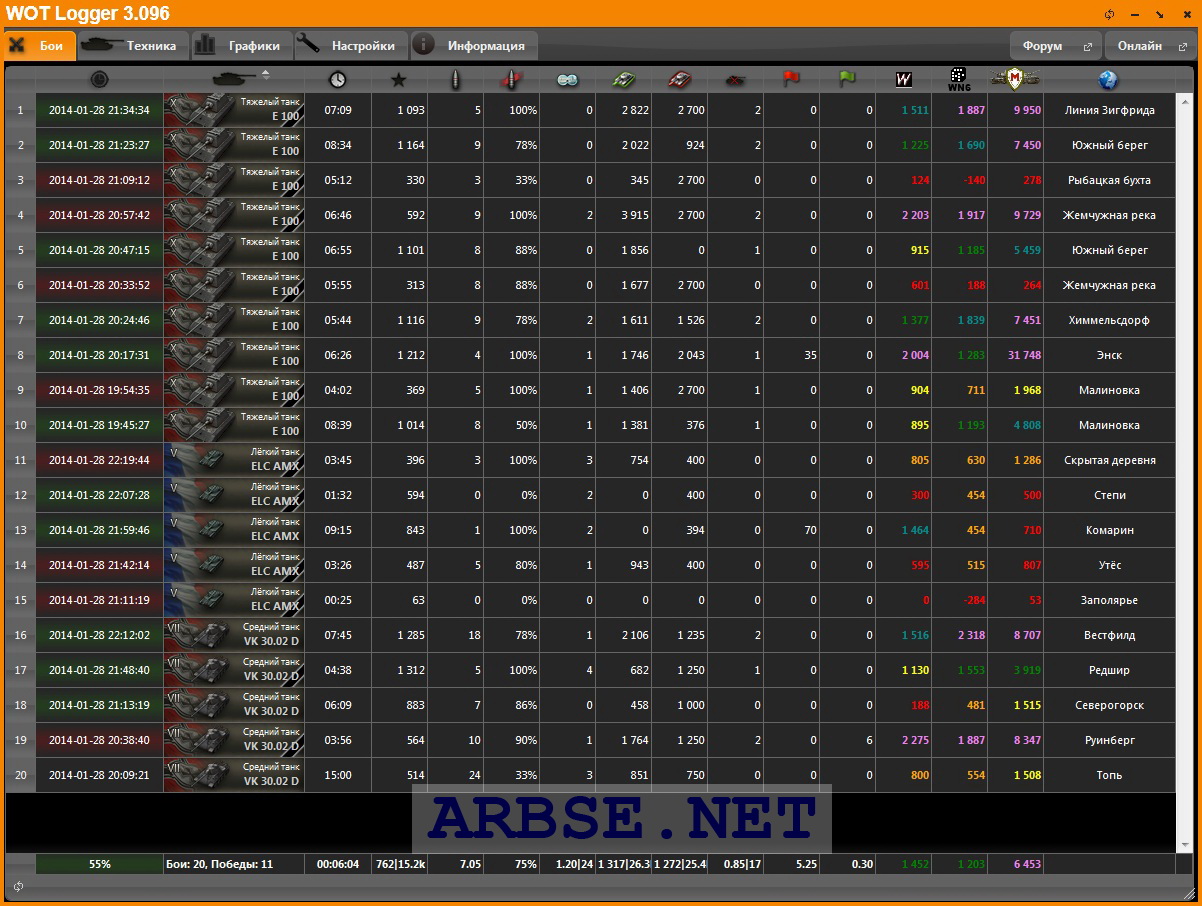
Task: Sort by experience star header icon
Action: tap(398, 79)
